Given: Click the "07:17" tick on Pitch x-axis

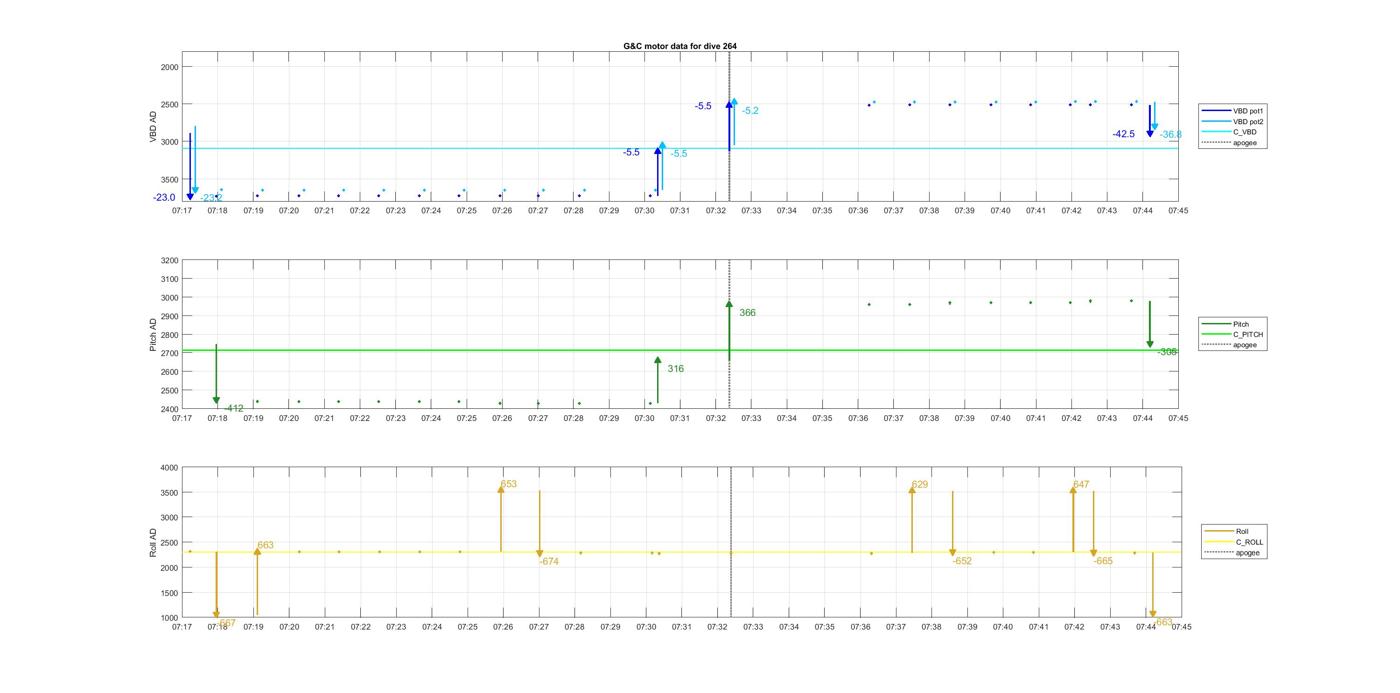Looking at the screenshot, I should click(182, 418).
